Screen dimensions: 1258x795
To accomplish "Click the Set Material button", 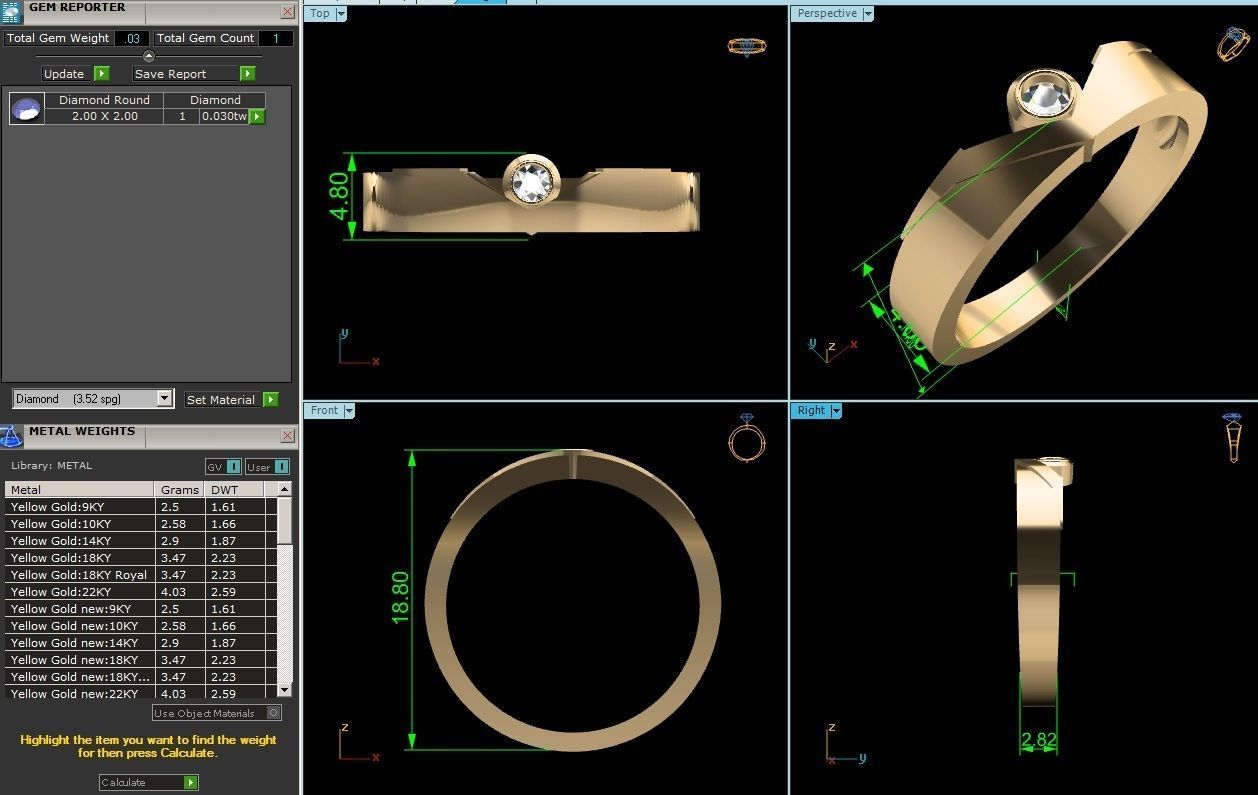I will tap(232, 400).
